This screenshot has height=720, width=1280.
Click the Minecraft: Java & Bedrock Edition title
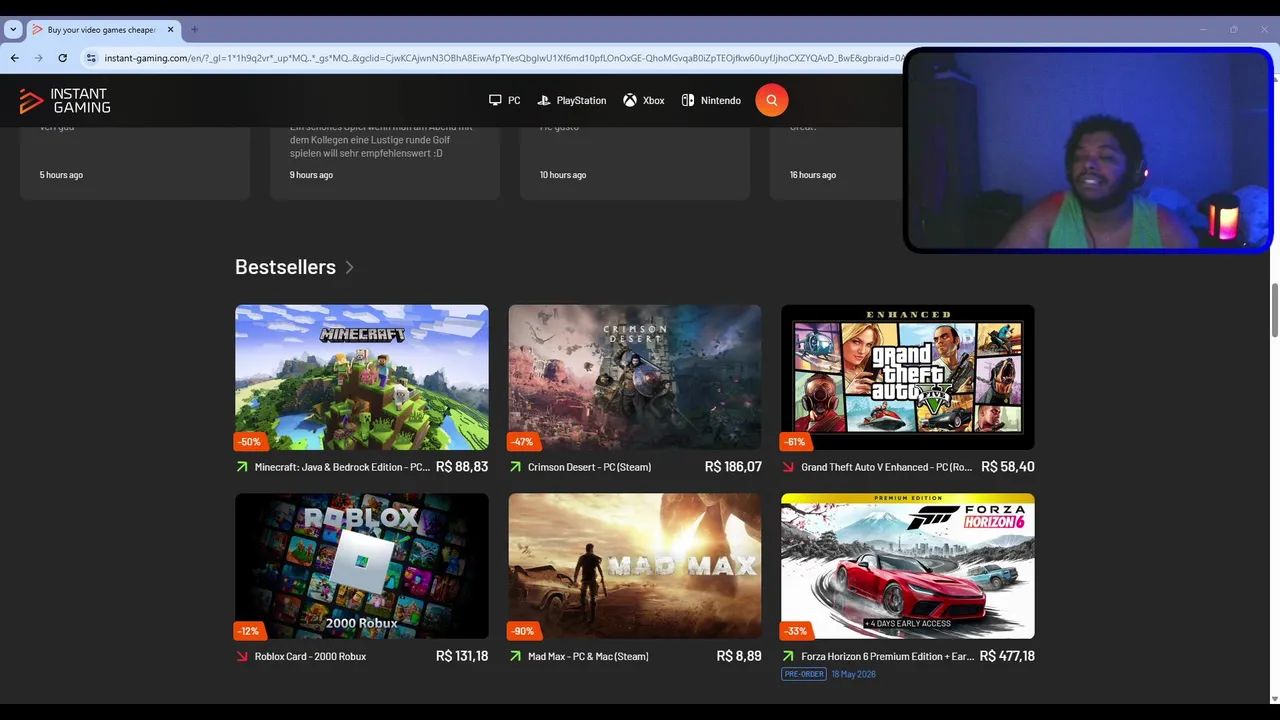[x=342, y=467]
